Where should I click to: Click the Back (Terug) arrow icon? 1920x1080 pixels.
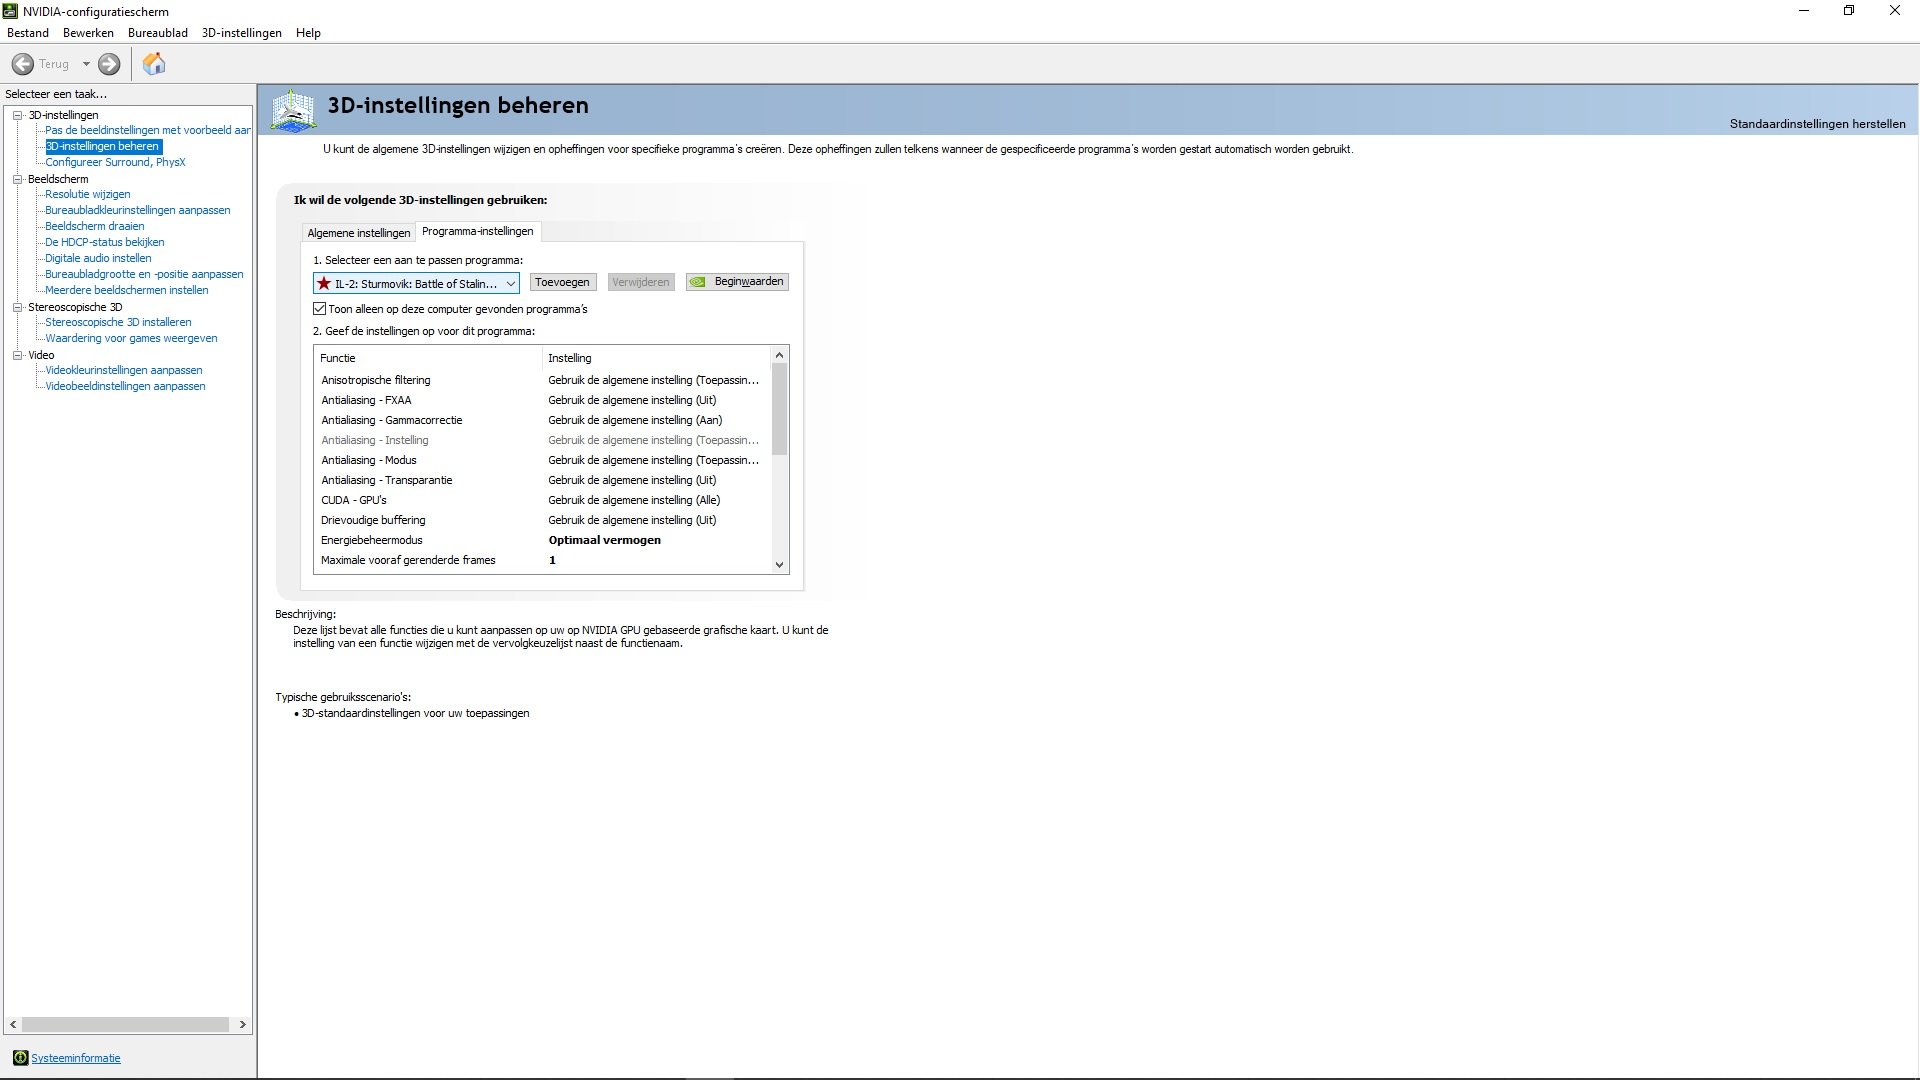(23, 64)
